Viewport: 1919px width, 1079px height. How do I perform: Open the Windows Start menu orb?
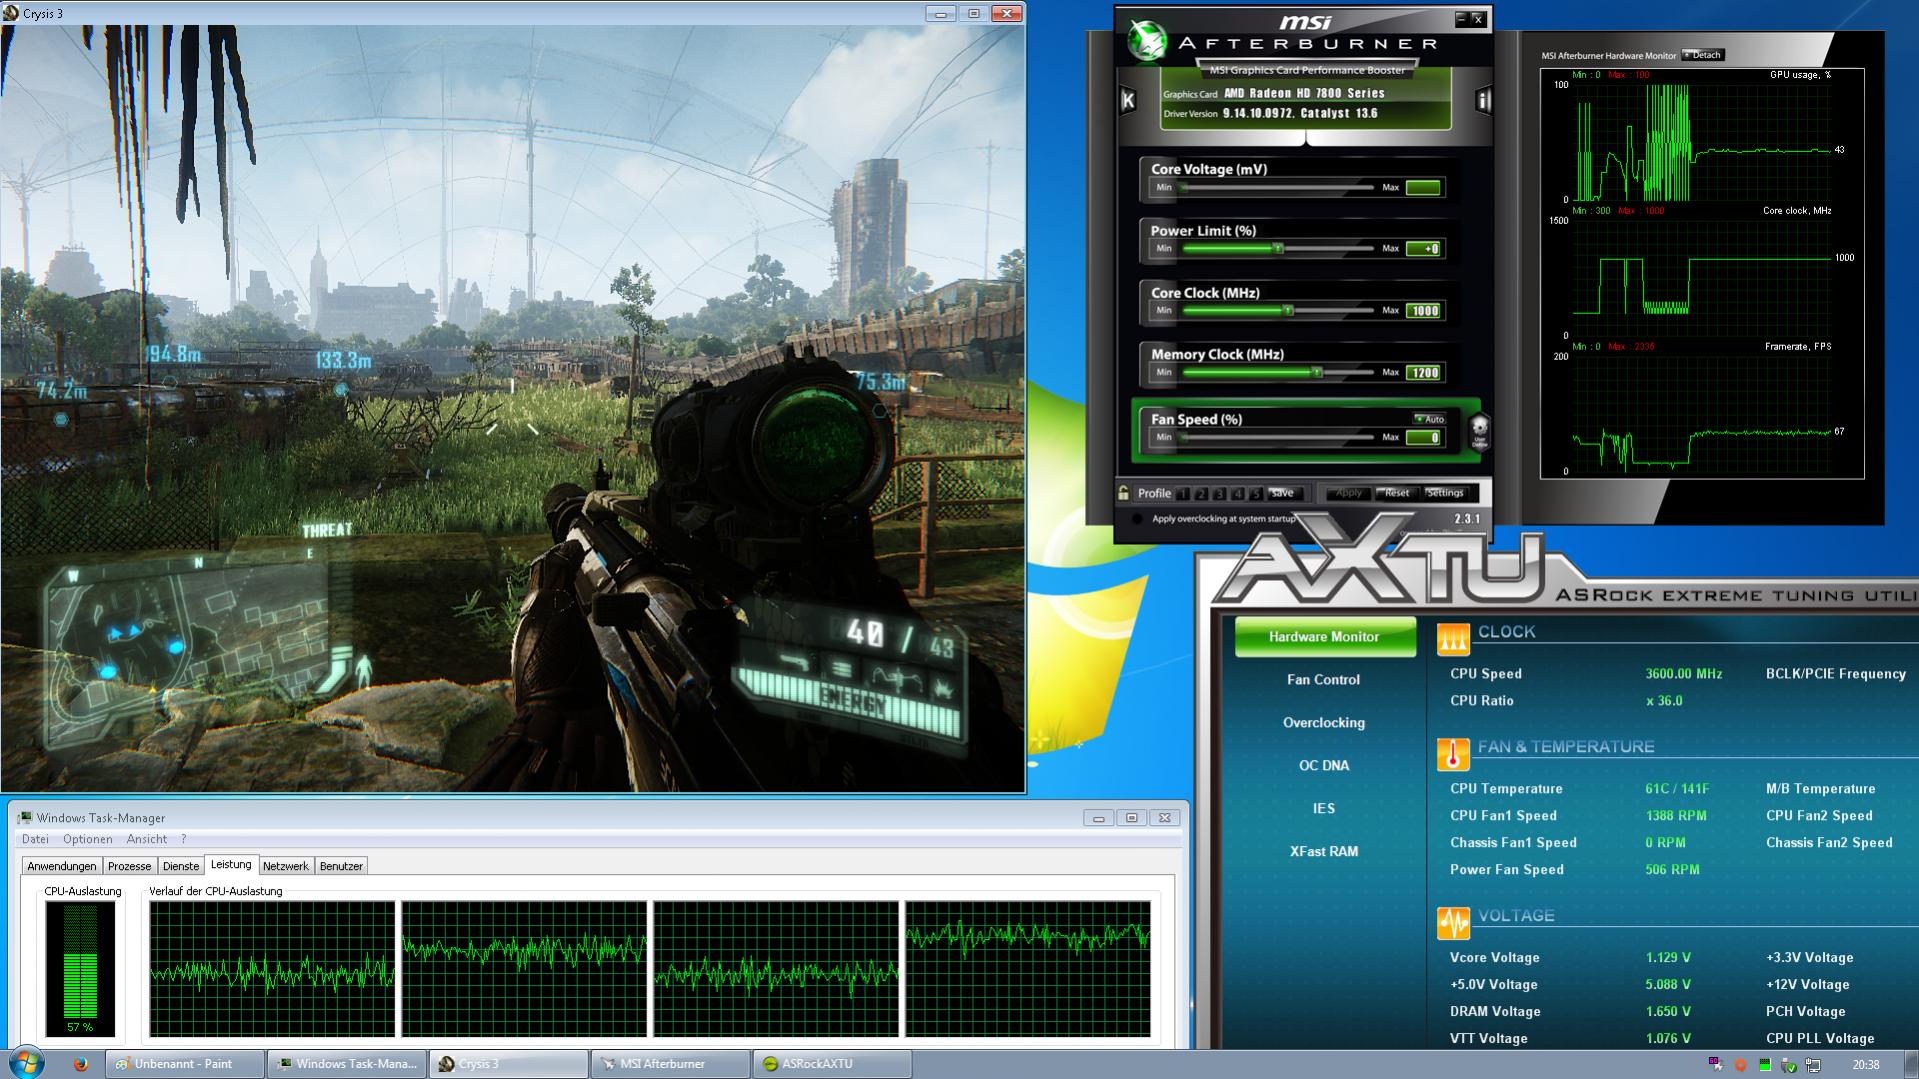point(27,1063)
